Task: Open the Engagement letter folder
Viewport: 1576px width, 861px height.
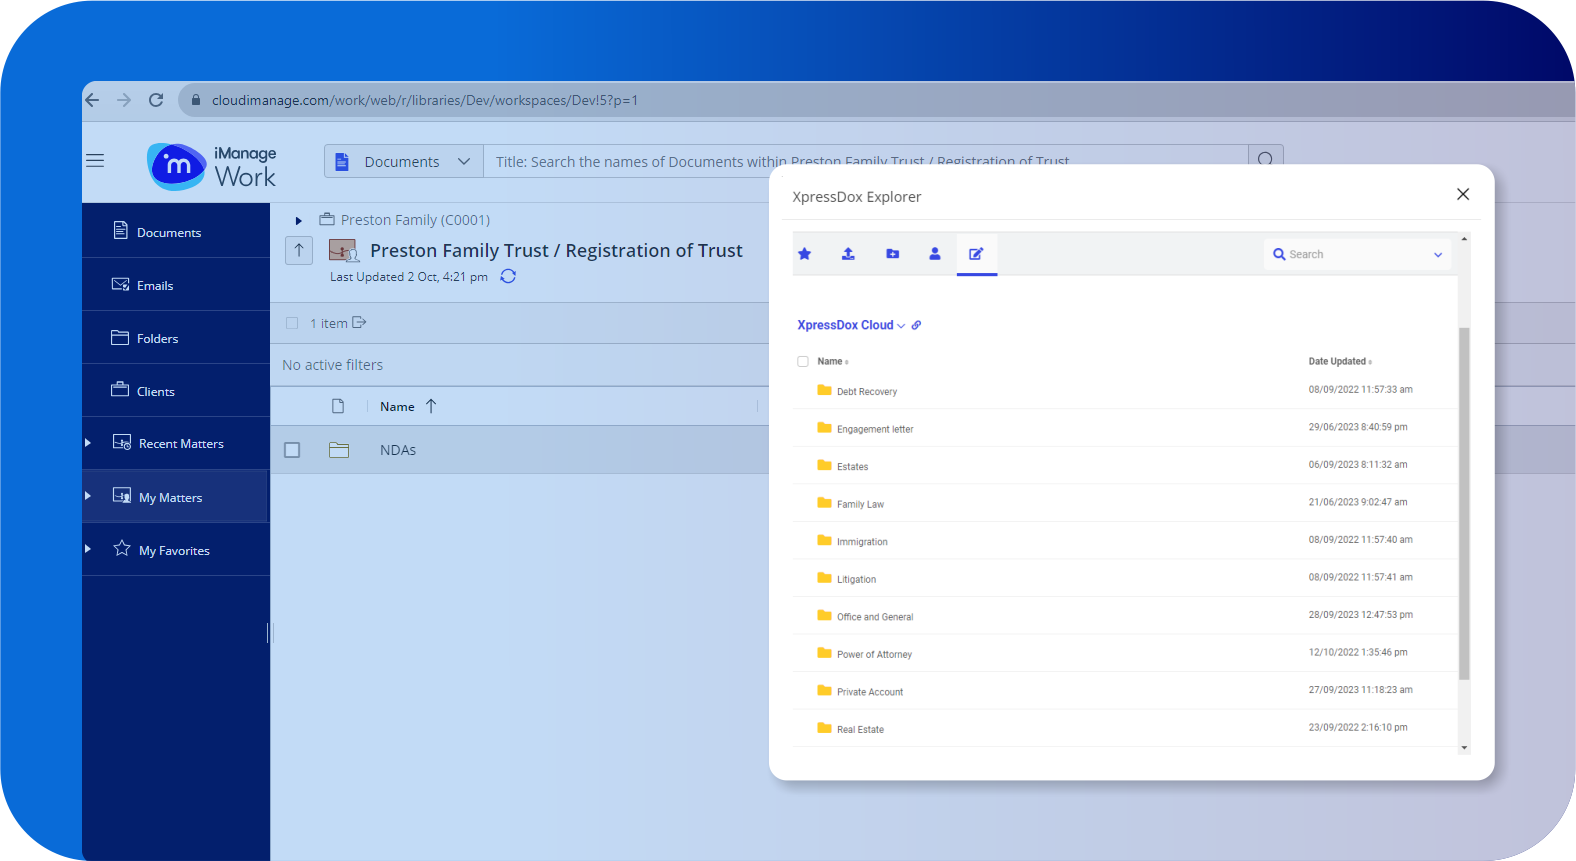Action: (875, 429)
